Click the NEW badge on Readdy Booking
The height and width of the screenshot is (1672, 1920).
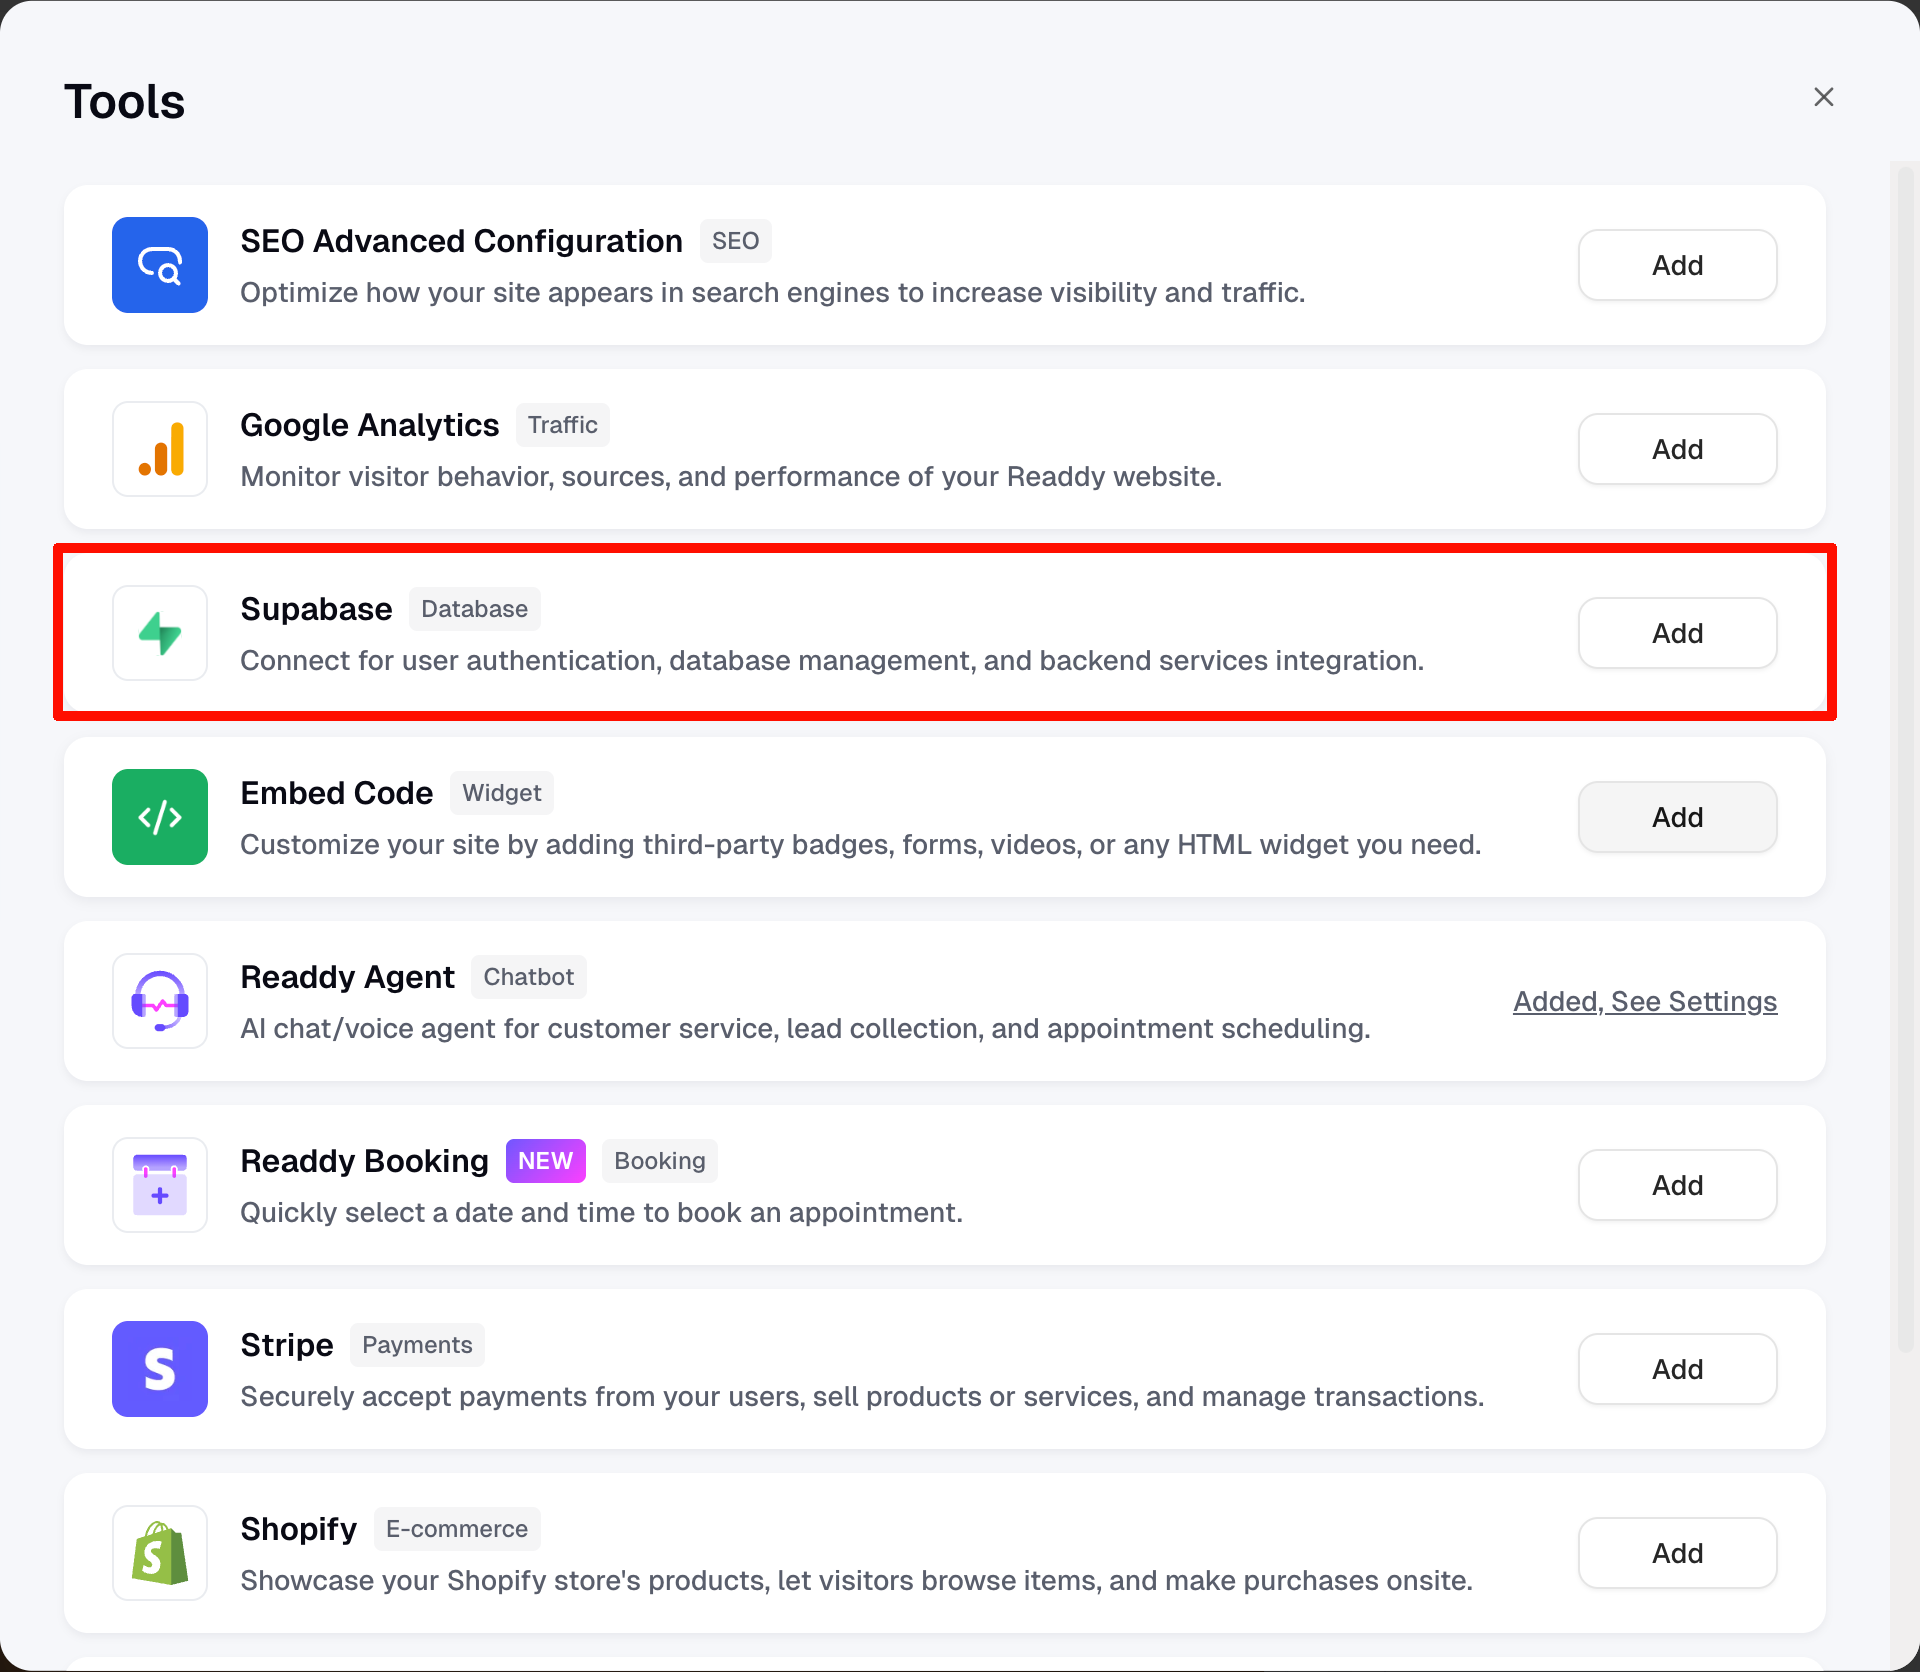coord(545,1161)
